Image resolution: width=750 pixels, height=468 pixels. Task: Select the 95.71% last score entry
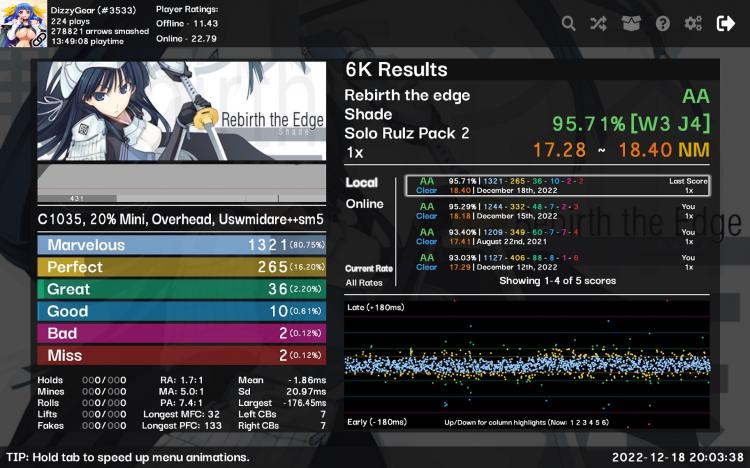(x=557, y=186)
